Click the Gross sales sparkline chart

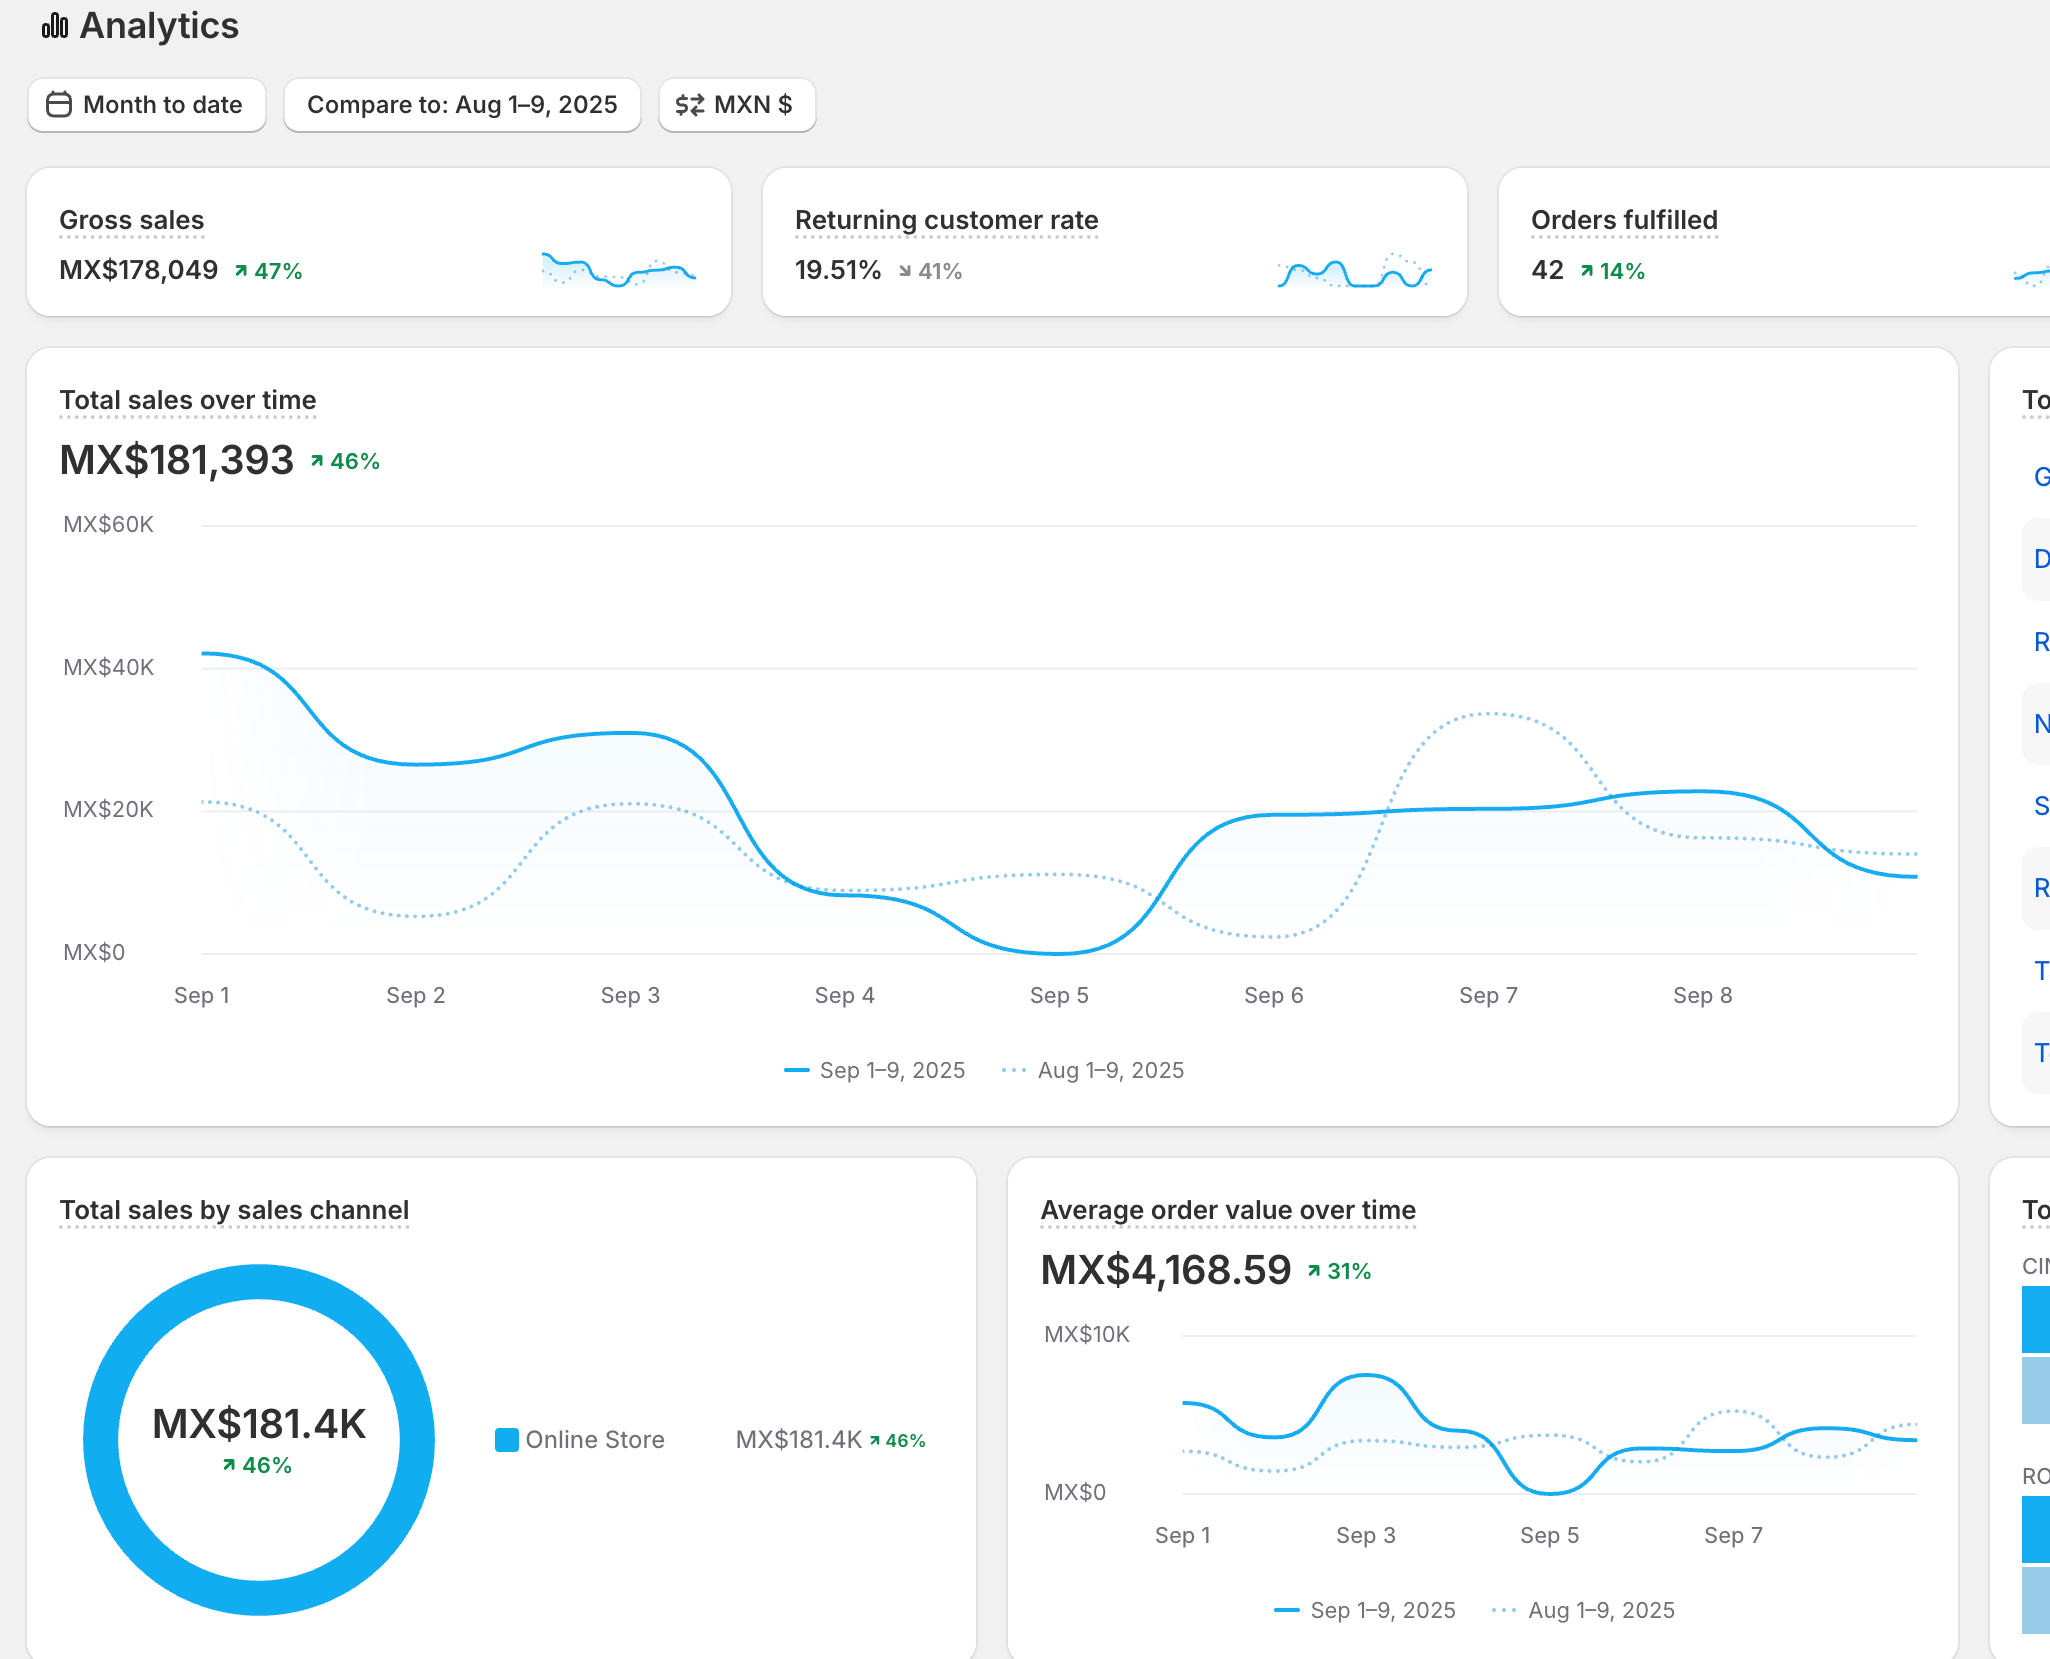[618, 270]
